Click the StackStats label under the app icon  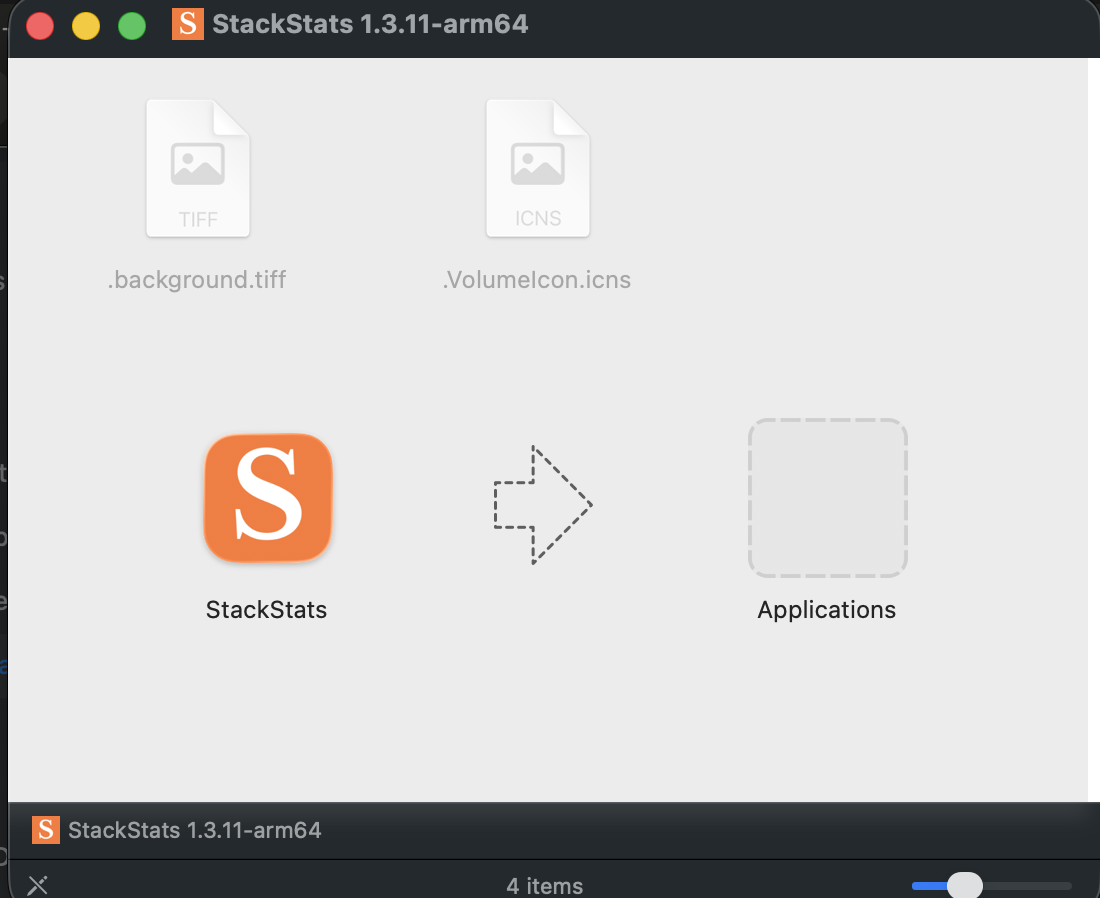tap(266, 609)
